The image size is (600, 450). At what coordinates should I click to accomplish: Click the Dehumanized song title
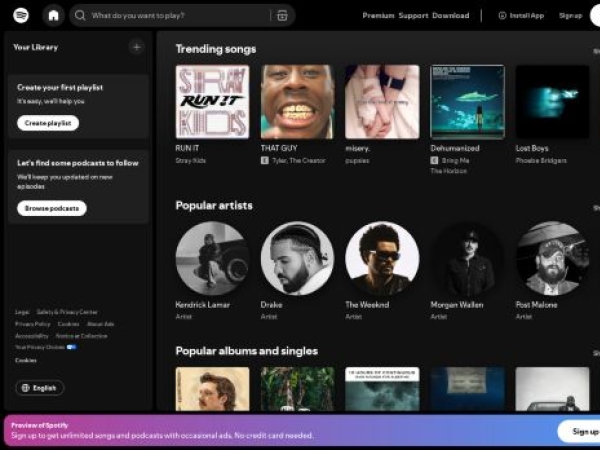coord(455,148)
